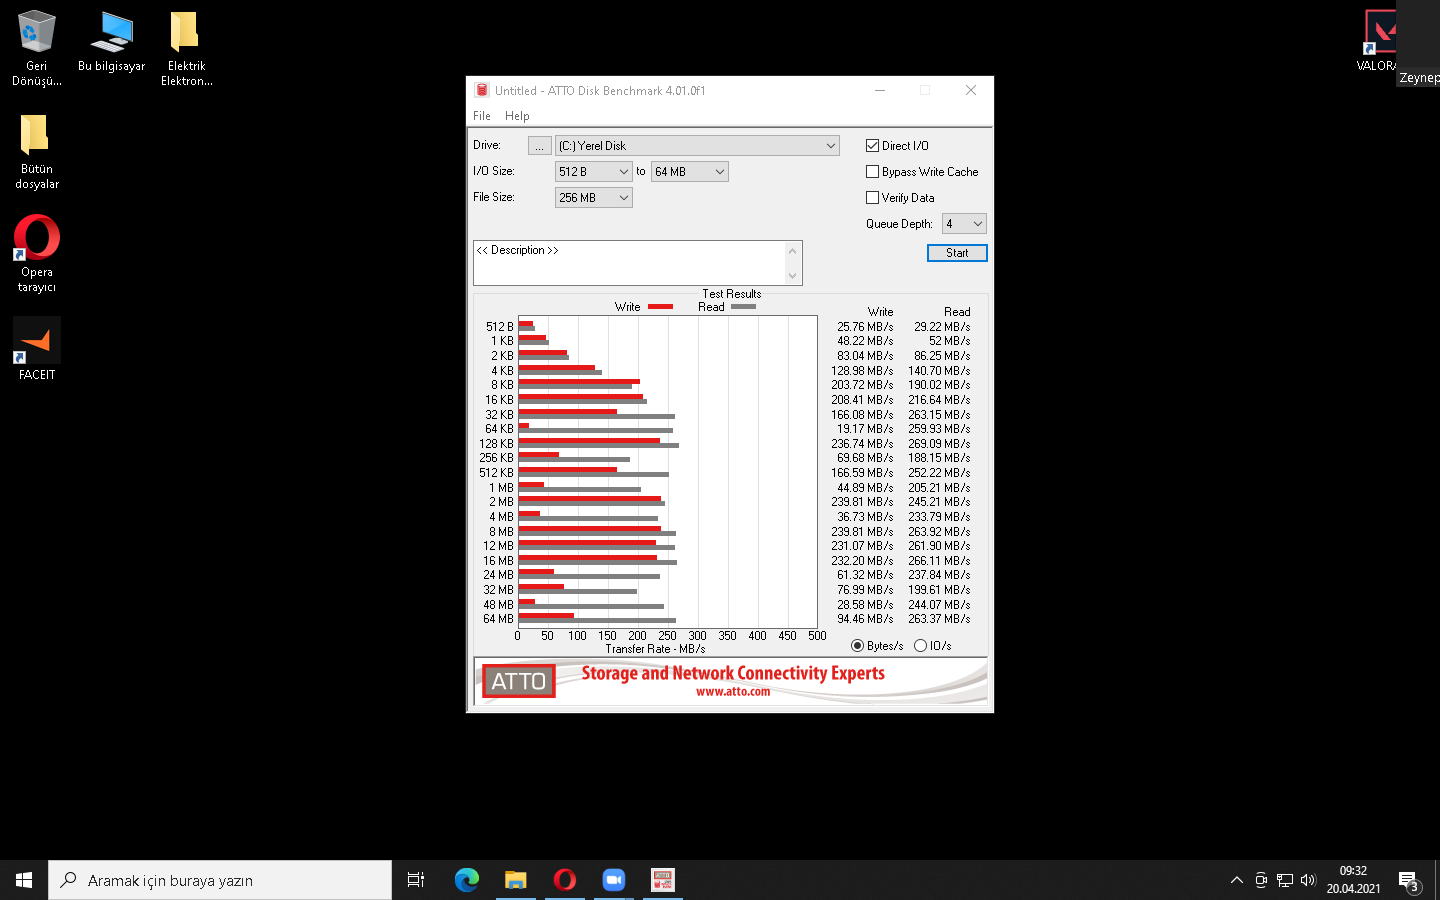Click the gray Read legend swatch
The height and width of the screenshot is (900, 1440).
coord(743,307)
